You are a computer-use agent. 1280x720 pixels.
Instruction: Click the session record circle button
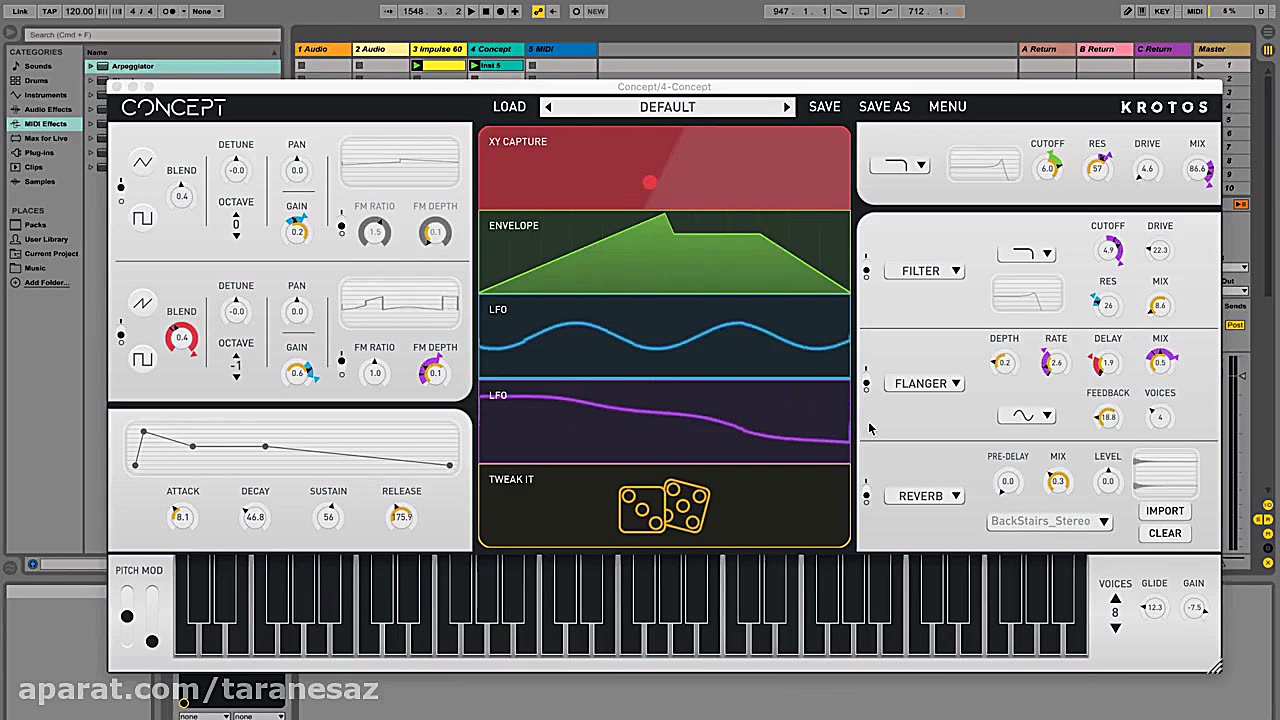[575, 11]
